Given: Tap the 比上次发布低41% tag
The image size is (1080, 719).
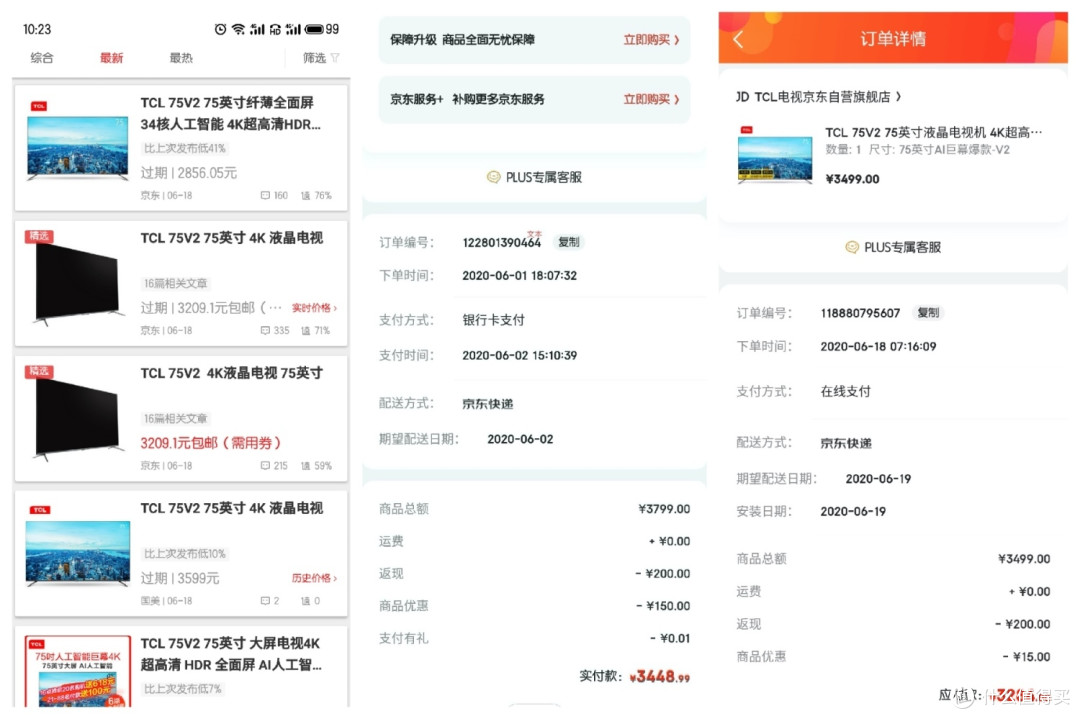Looking at the screenshot, I should pos(184,148).
